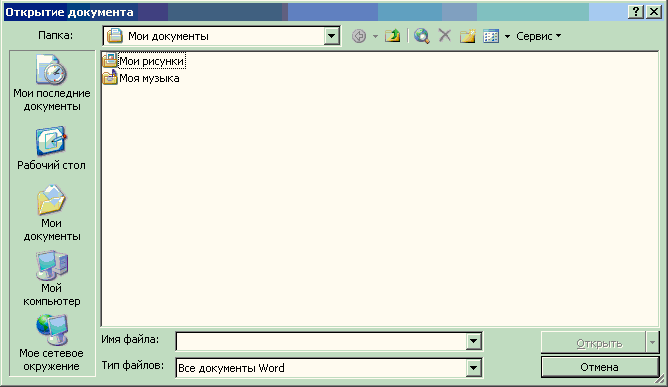Click the Мои документы folder icon in Папка box

pos(115,36)
